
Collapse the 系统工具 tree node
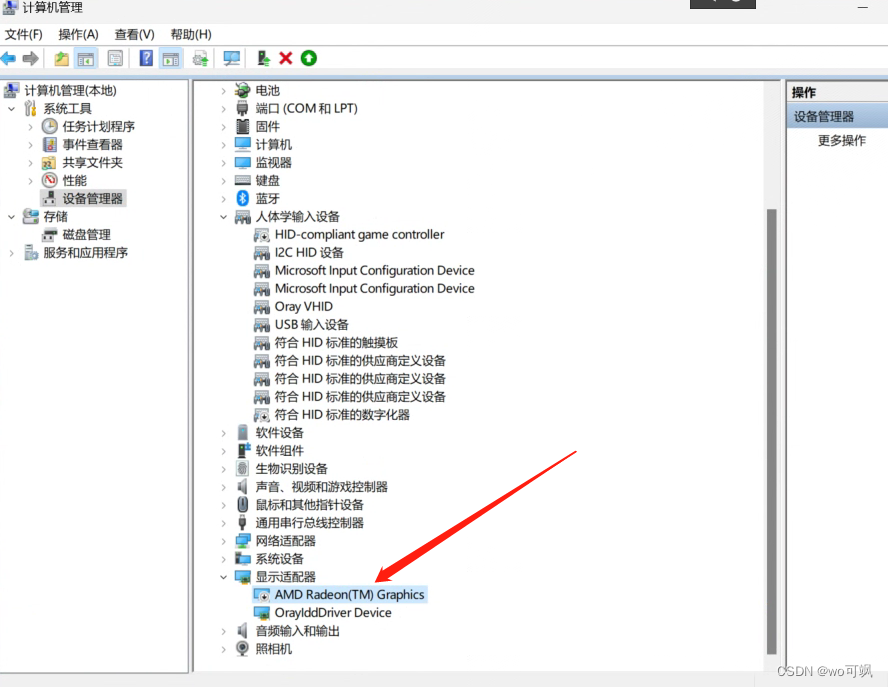[x=11, y=108]
